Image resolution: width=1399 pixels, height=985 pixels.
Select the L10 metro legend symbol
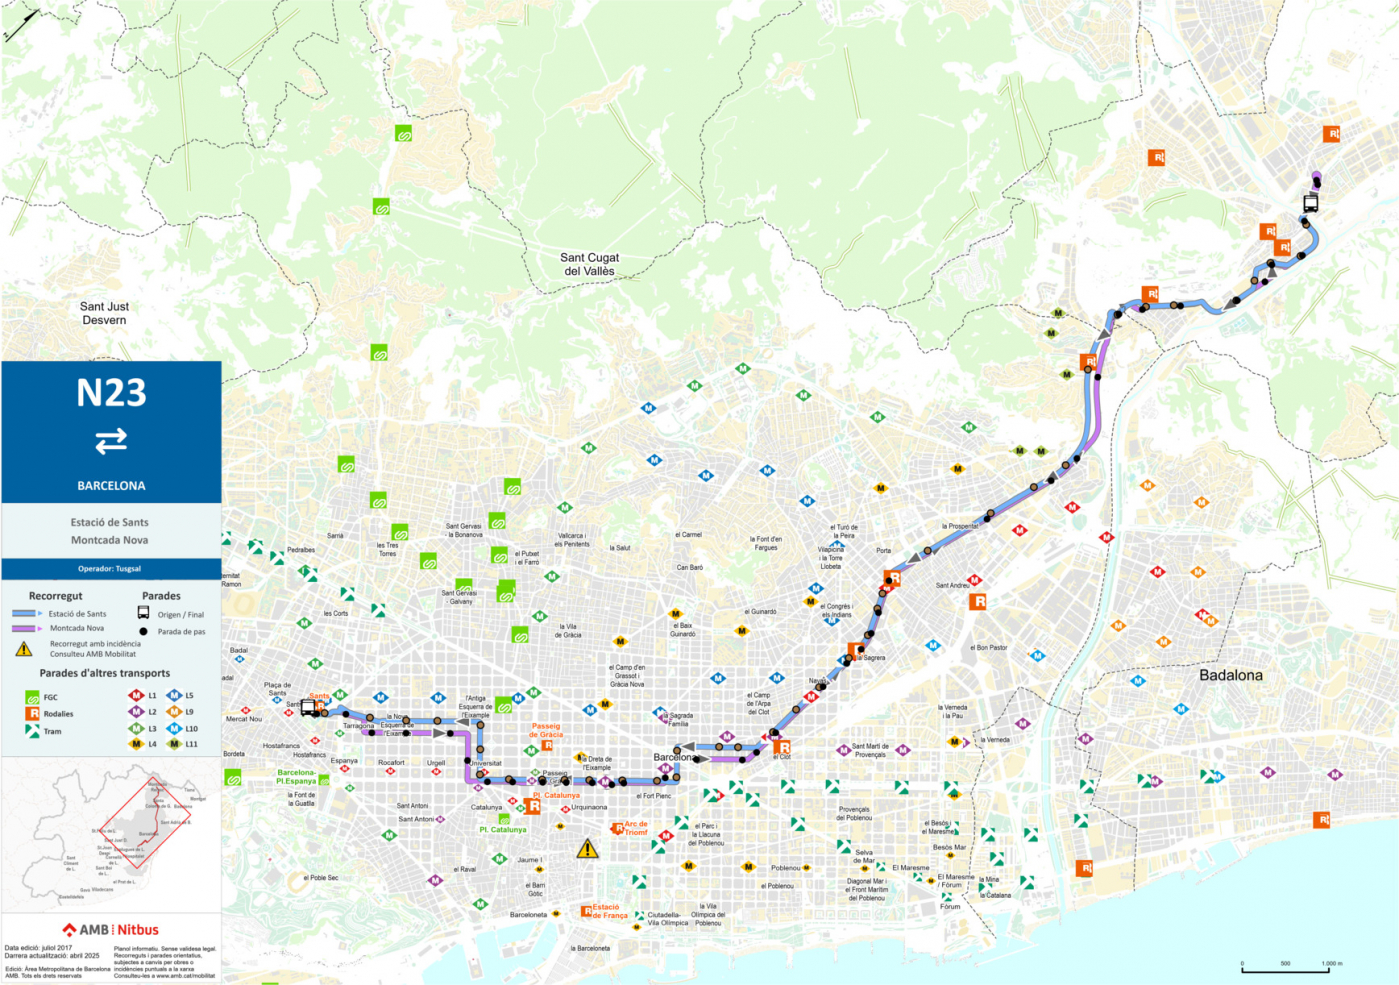[174, 728]
